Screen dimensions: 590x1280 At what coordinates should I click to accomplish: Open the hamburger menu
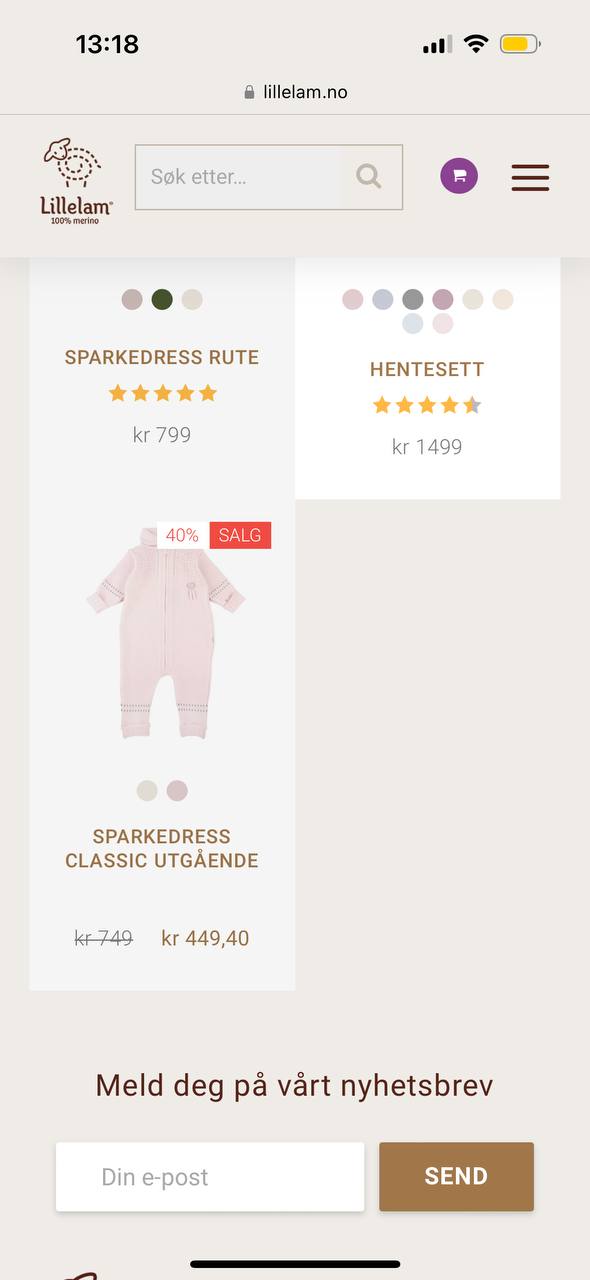click(530, 177)
